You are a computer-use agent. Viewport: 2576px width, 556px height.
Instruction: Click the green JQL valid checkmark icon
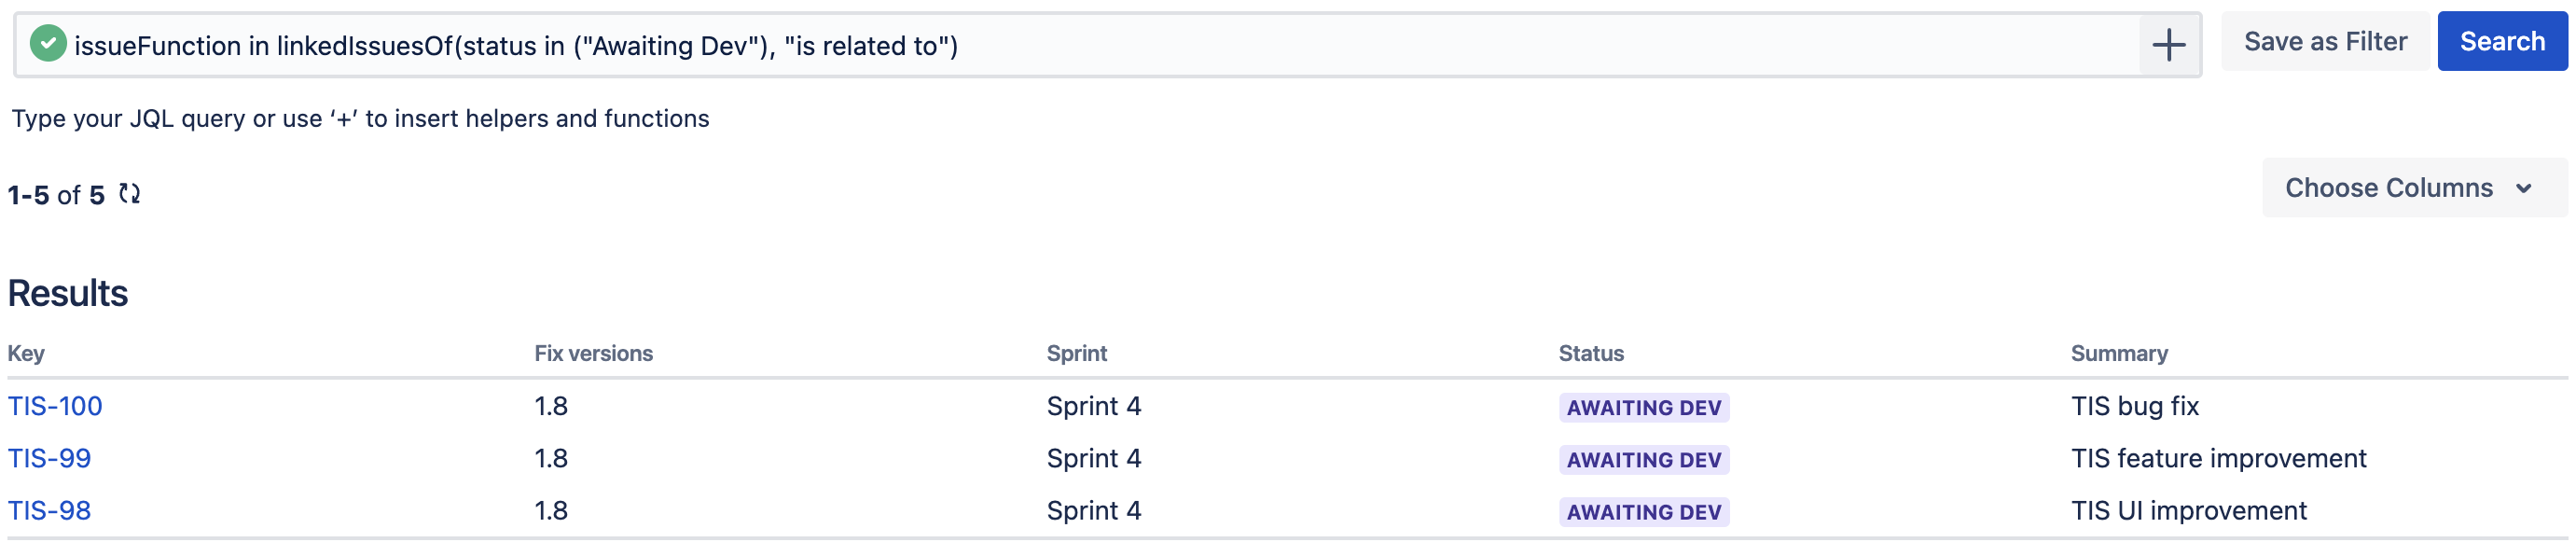click(48, 45)
